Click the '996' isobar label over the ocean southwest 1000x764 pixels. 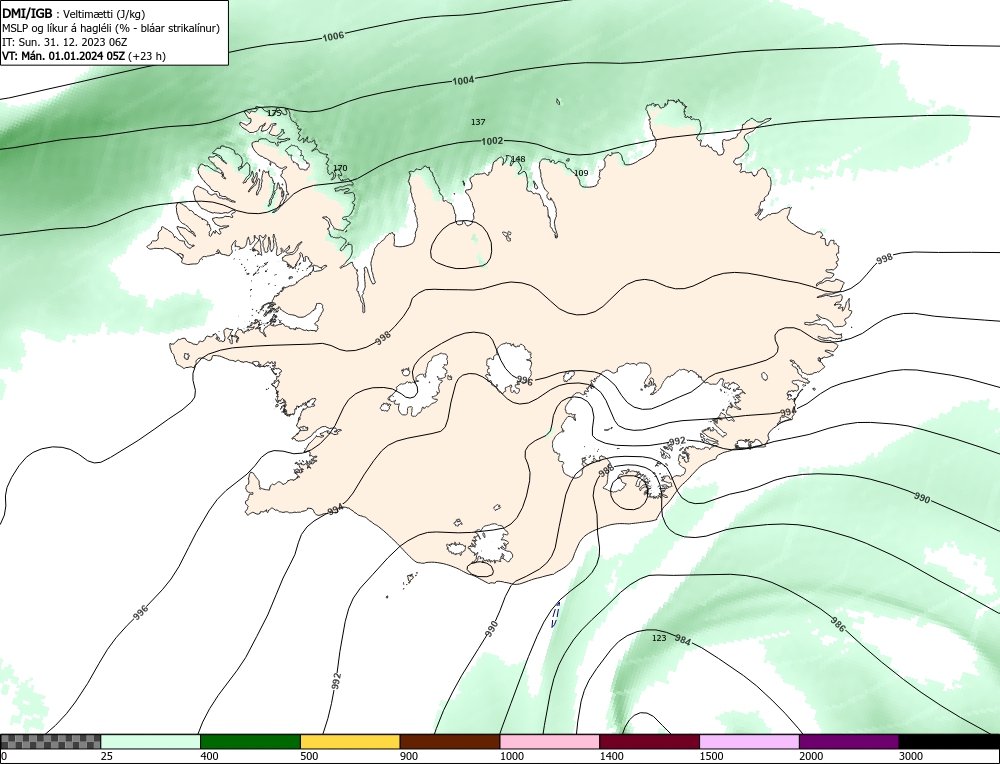coord(140,612)
